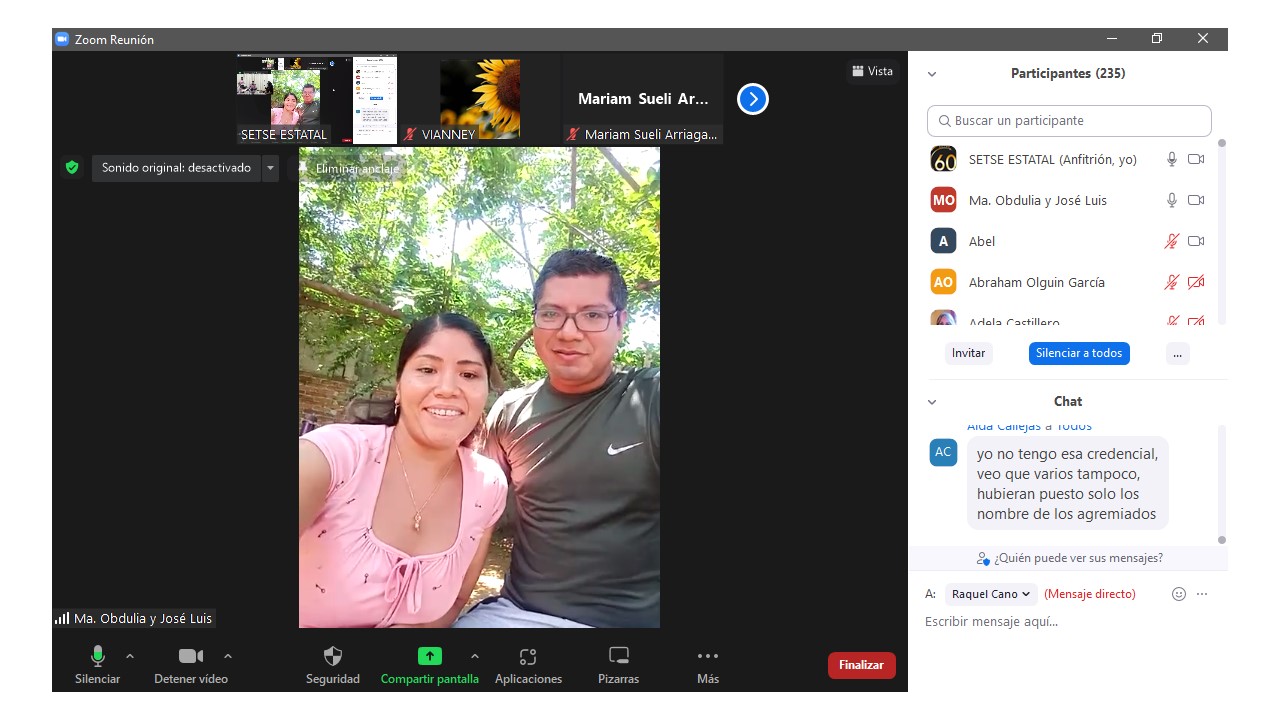The image size is (1280, 720).
Task: Show next video thumbnails with blue arrow
Action: click(752, 99)
